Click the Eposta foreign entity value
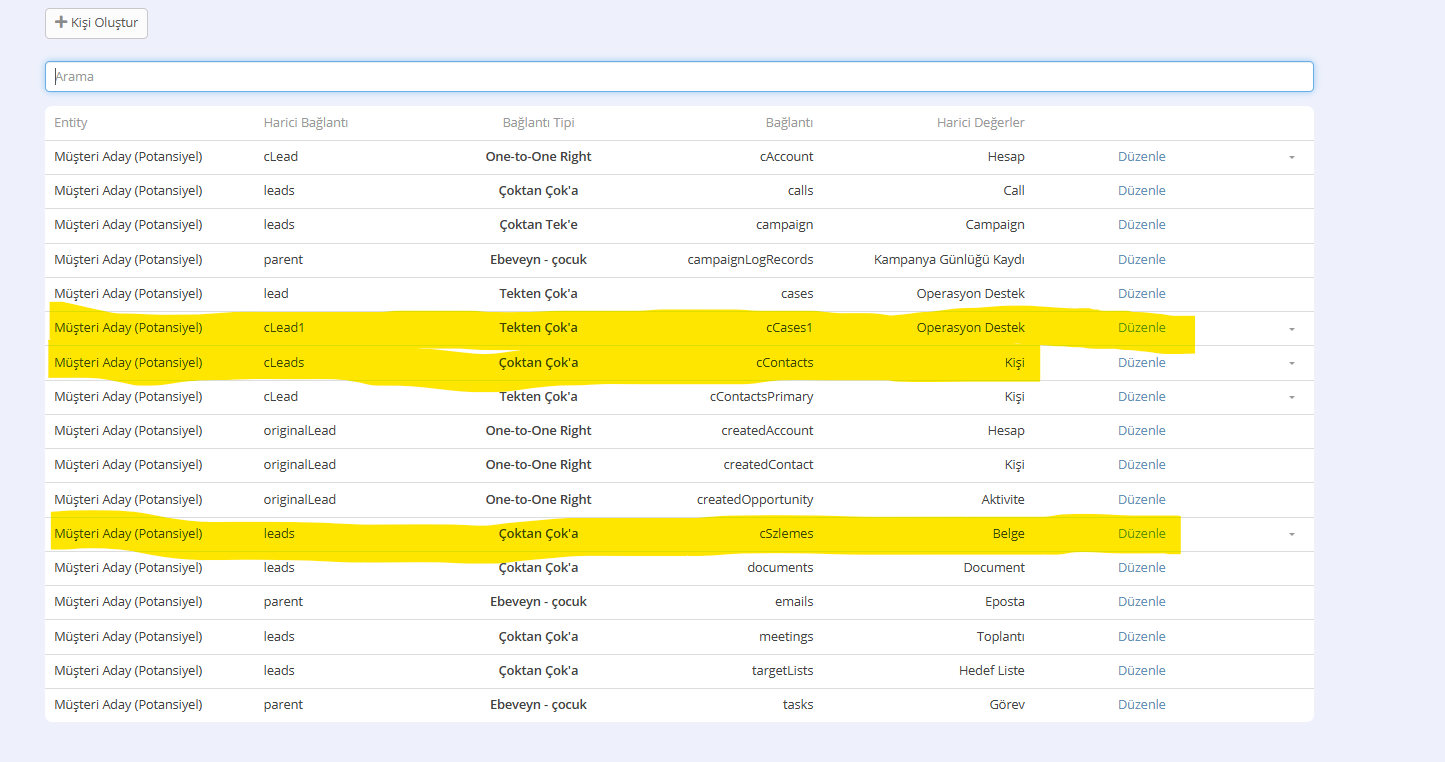This screenshot has height=762, width=1445. coord(1005,602)
